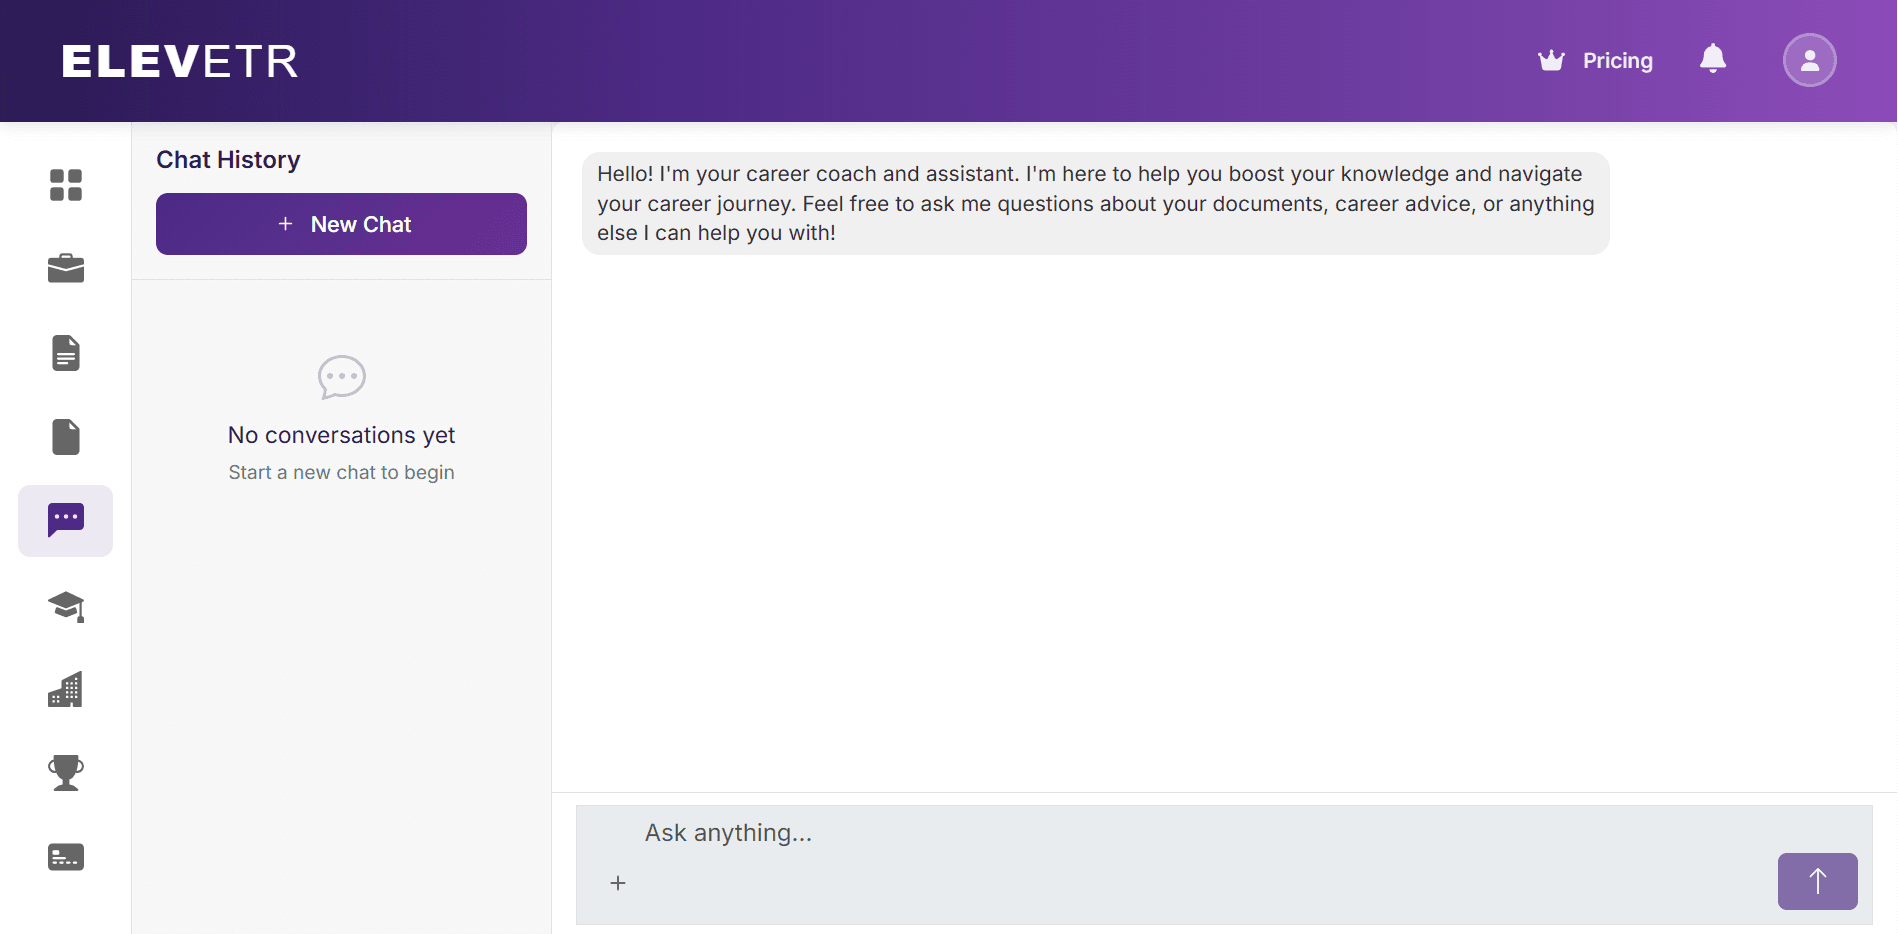
Task: Open the card icon at sidebar bottom
Action: 66,857
